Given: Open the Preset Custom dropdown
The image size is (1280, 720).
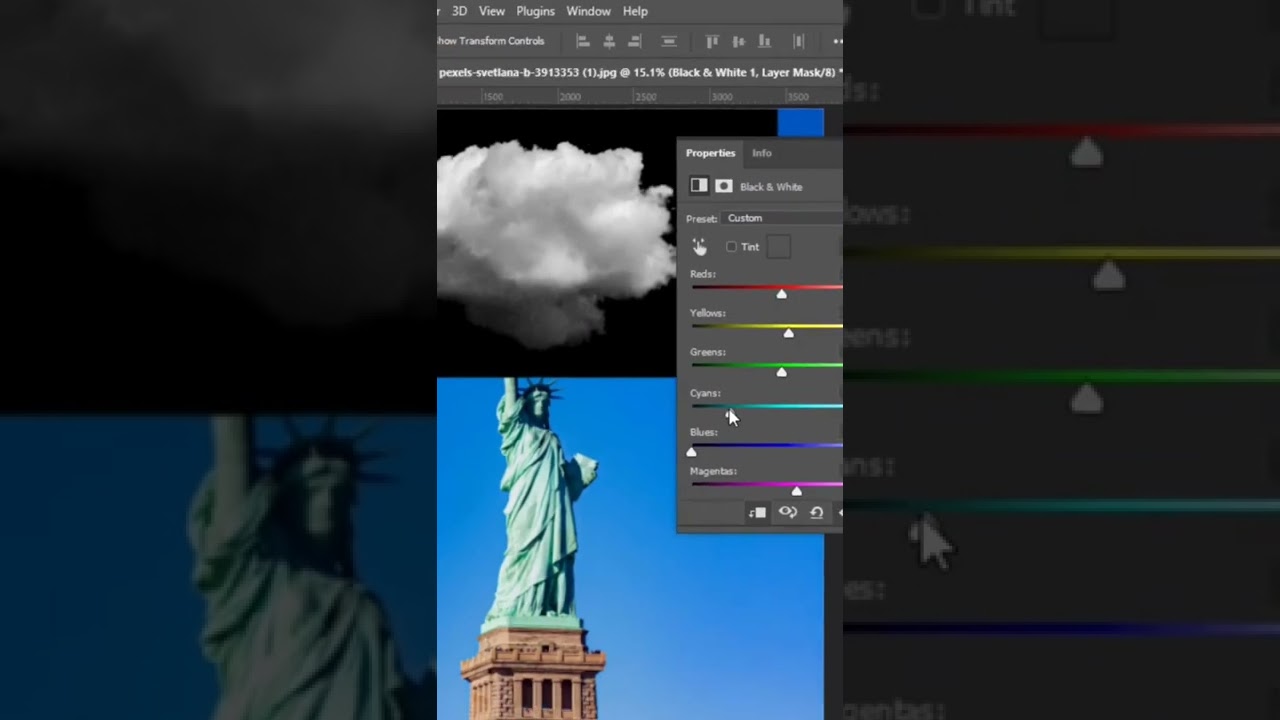Looking at the screenshot, I should pos(781,218).
